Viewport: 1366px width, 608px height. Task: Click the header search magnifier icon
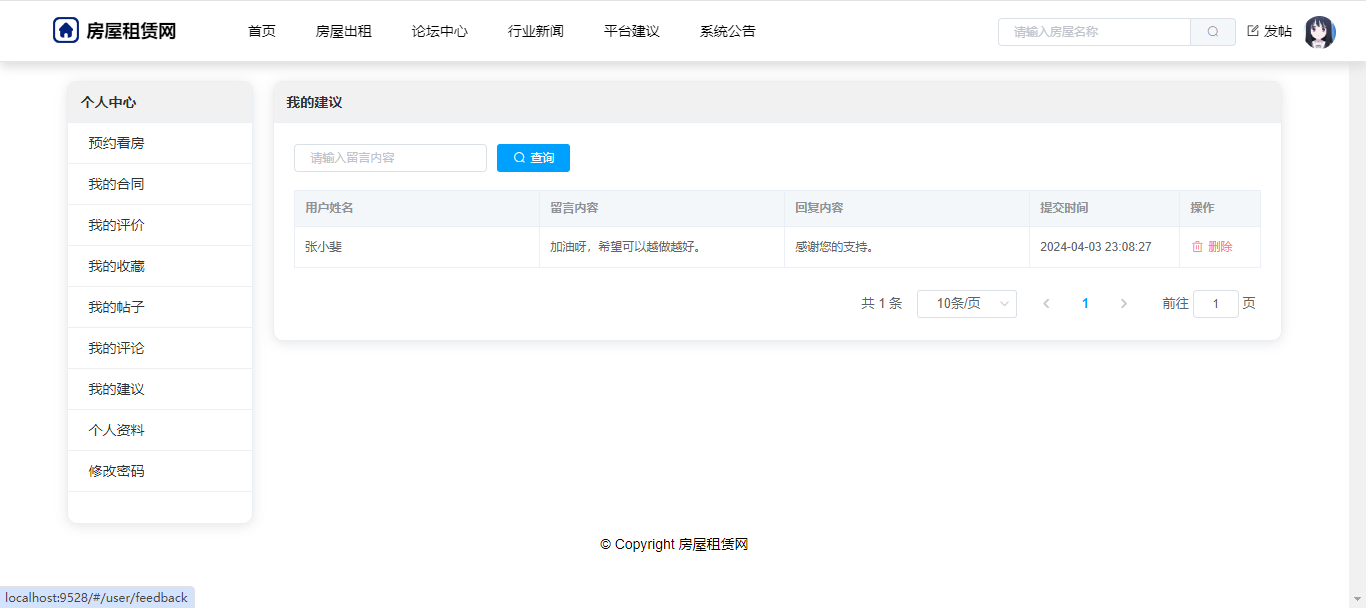click(1212, 32)
